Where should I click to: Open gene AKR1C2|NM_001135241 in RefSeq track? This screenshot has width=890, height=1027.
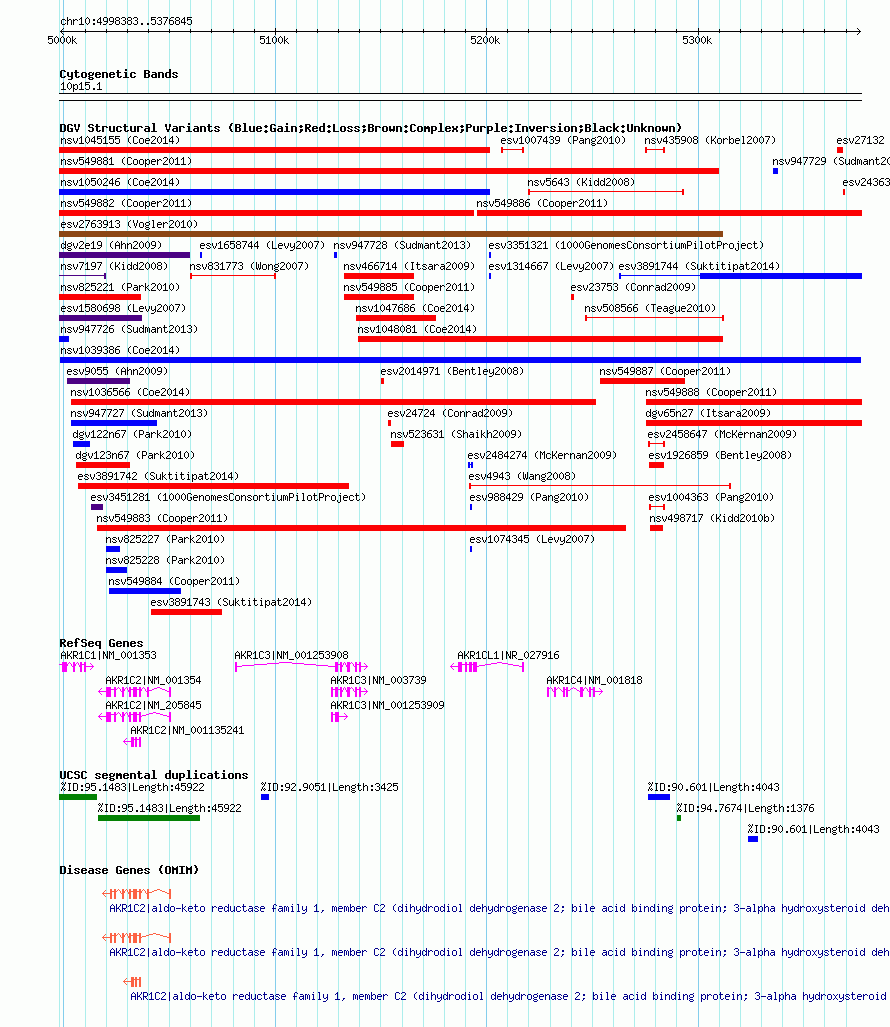click(x=187, y=730)
